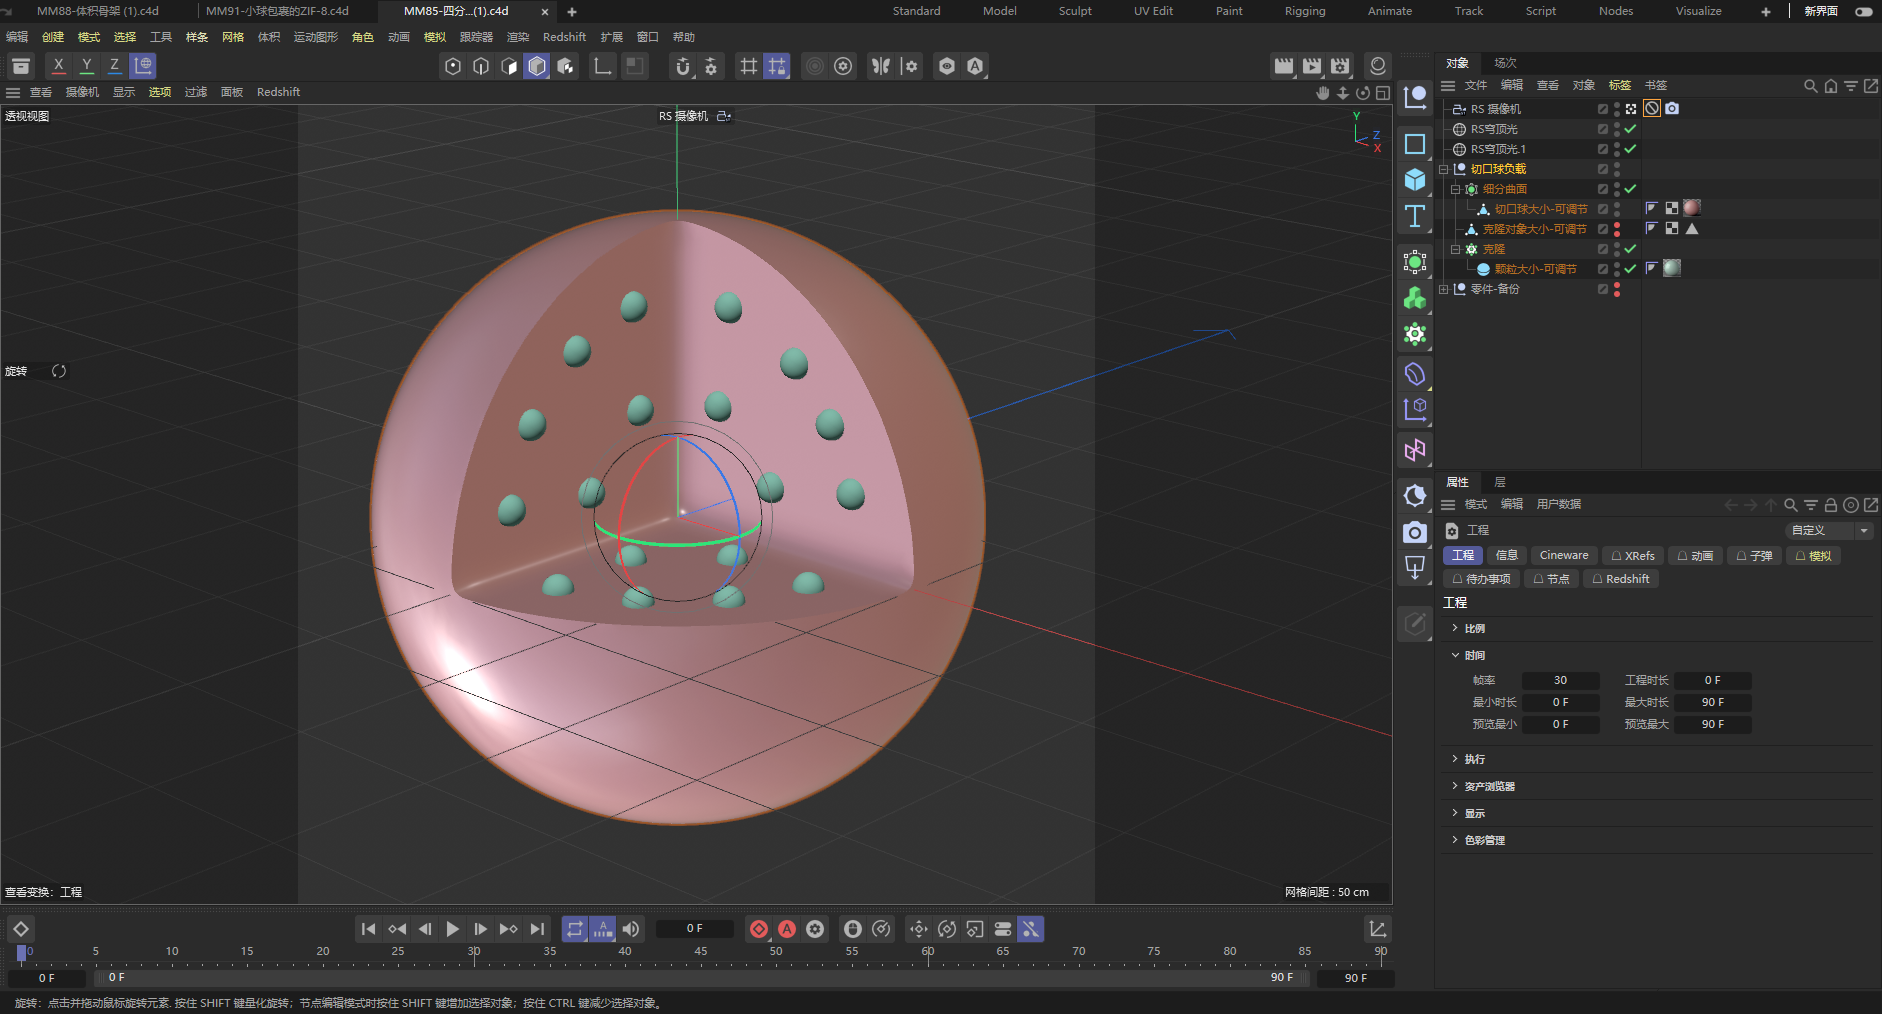Go to end of animation button
Viewport: 1882px width, 1014px height.
tap(537, 929)
